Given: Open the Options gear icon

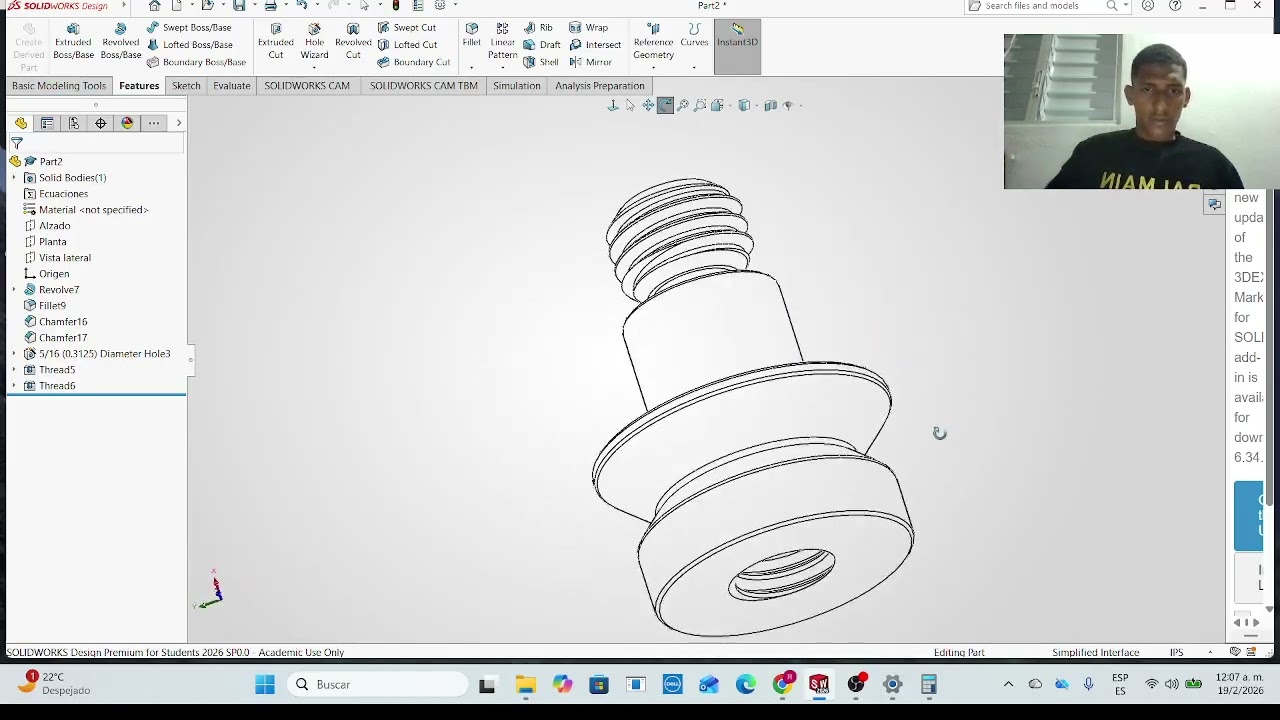Looking at the screenshot, I should pos(440,6).
